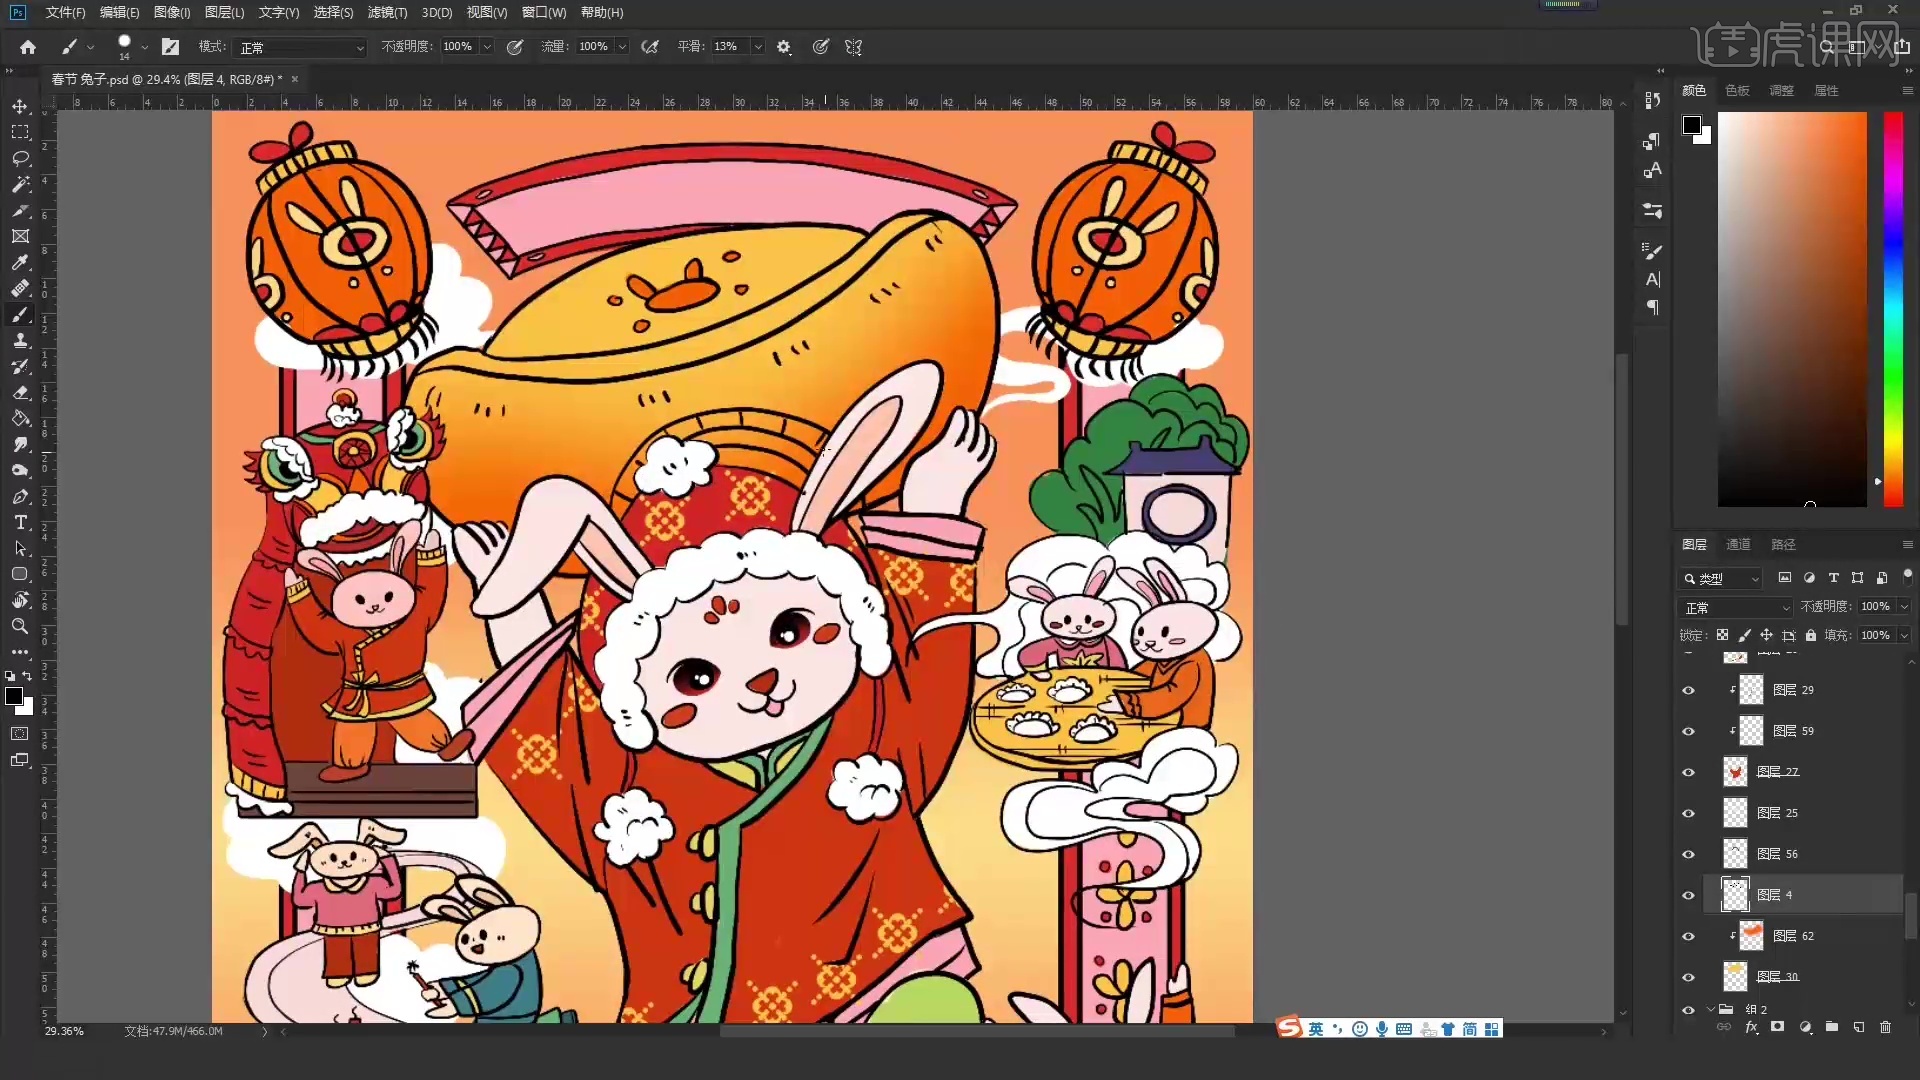This screenshot has width=1920, height=1080.
Task: Lock all with the padlock icon
Action: coord(1810,635)
